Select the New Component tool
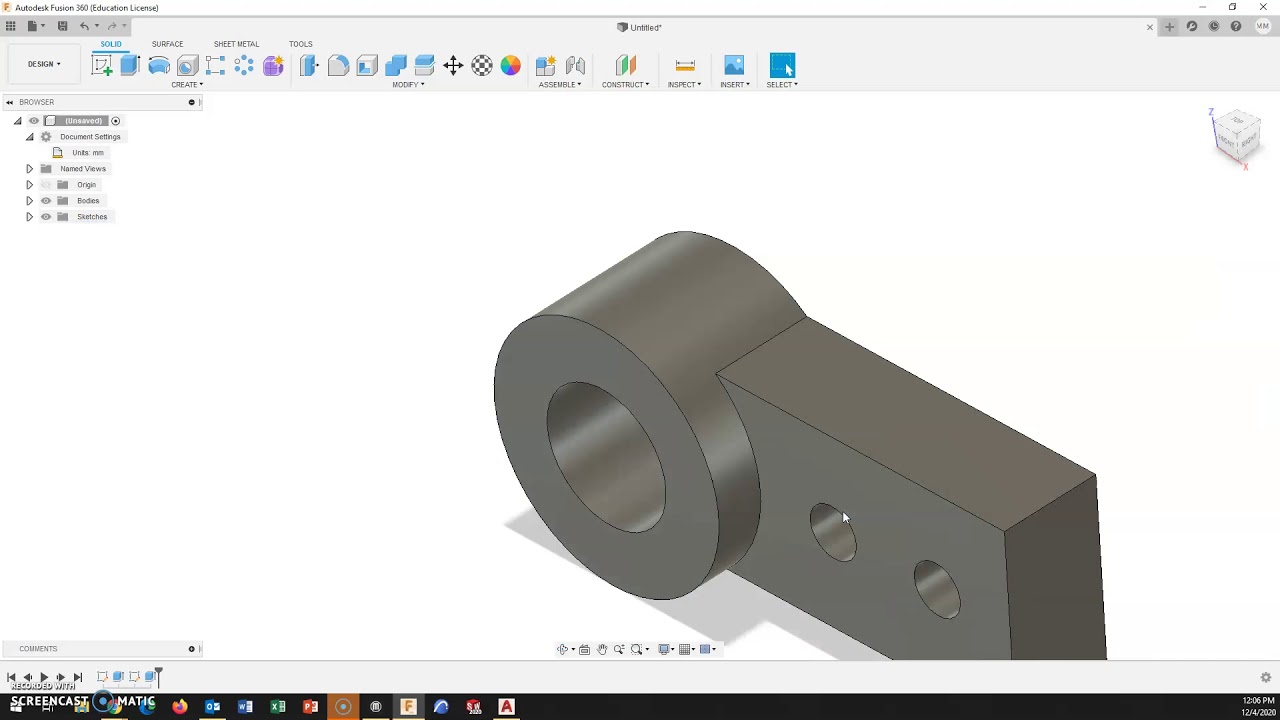 pyautogui.click(x=546, y=66)
